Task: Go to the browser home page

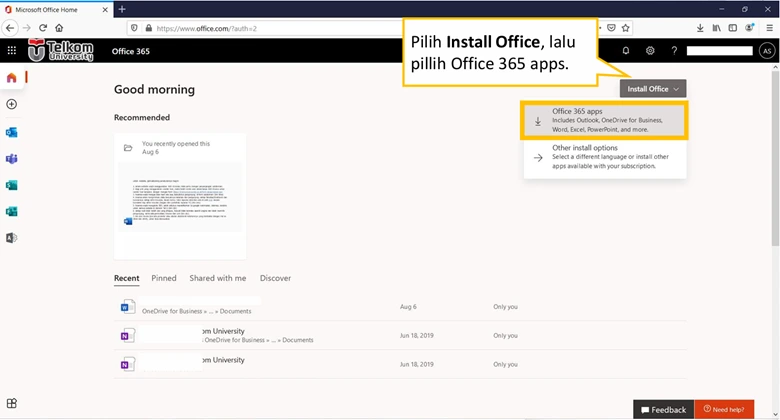Action: tap(59, 28)
